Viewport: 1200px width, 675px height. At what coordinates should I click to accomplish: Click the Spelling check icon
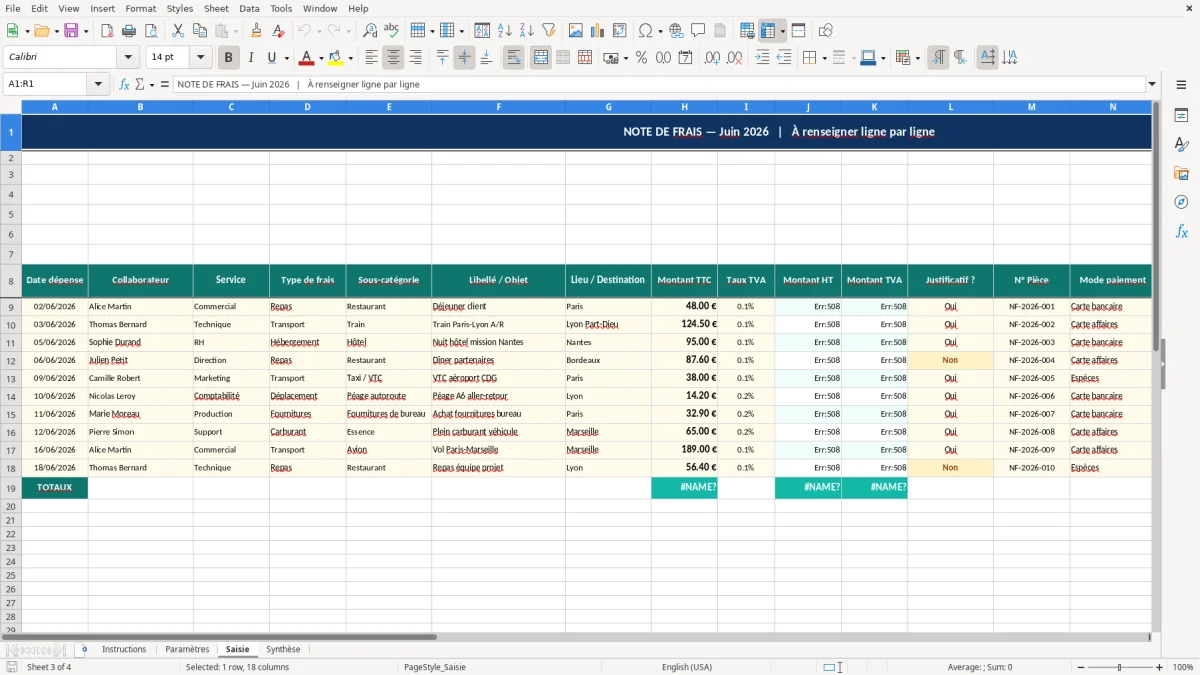point(392,31)
